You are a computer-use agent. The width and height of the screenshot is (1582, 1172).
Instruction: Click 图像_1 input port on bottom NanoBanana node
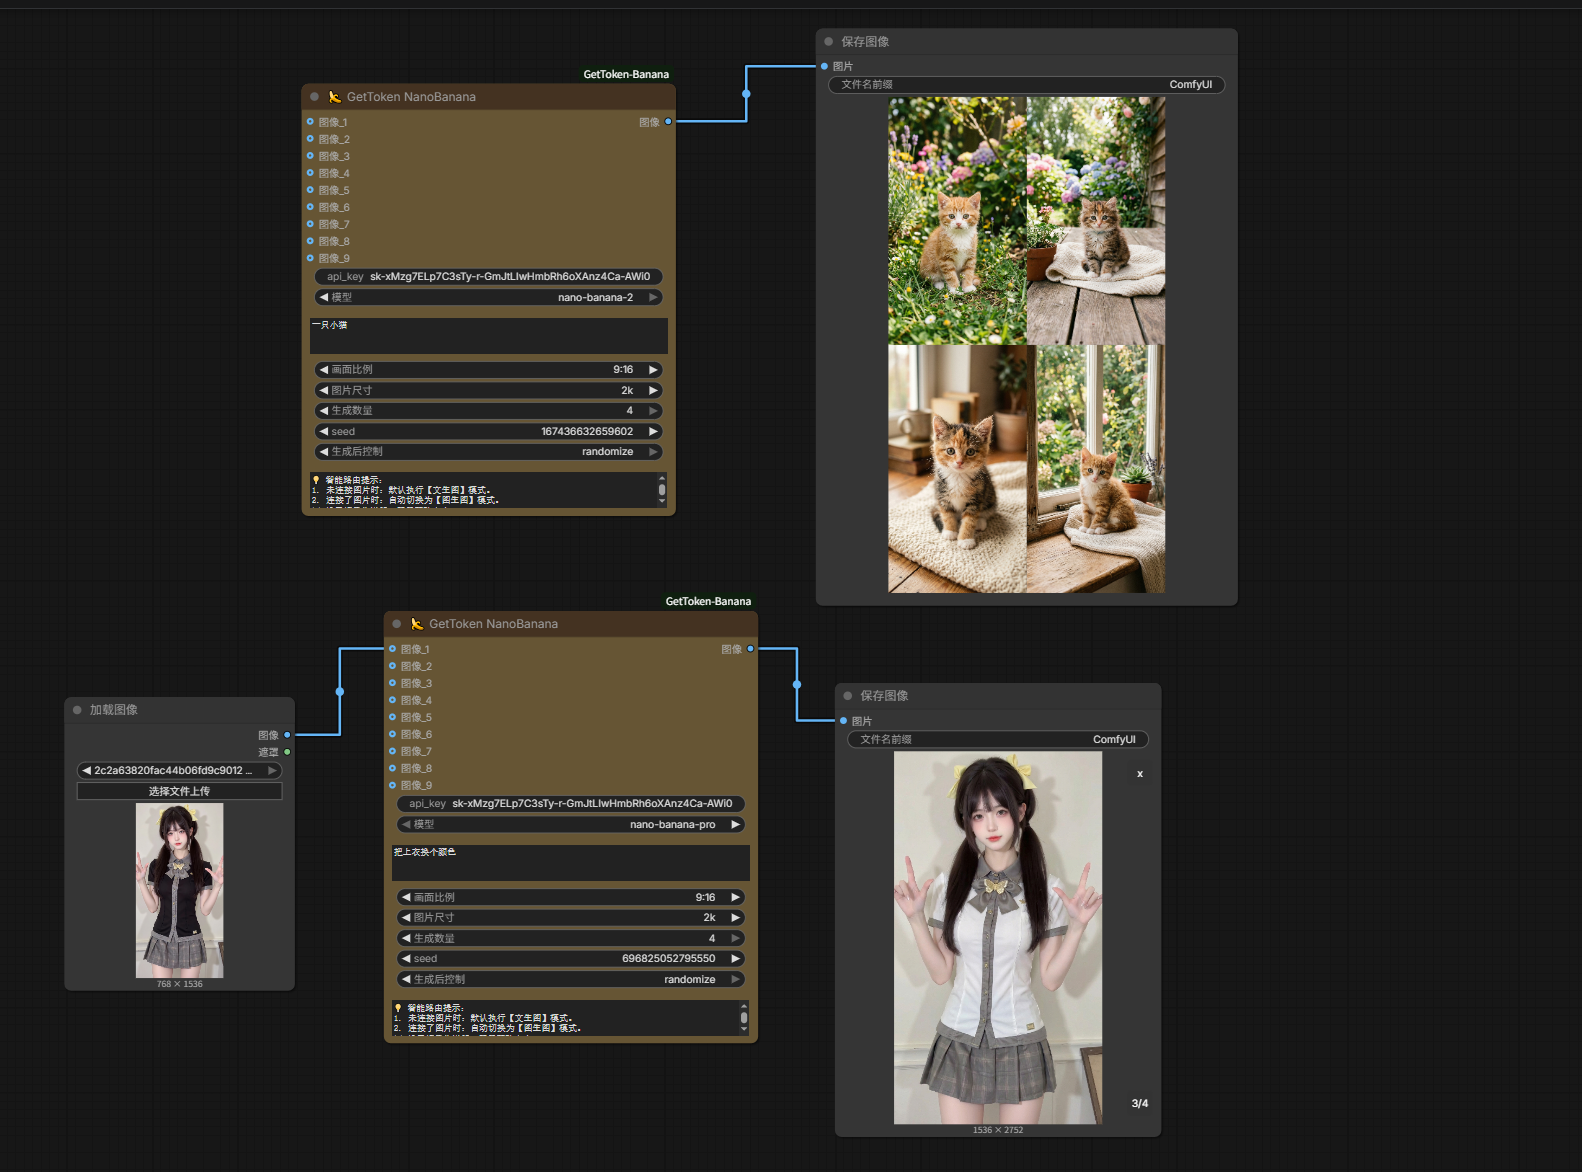tap(393, 649)
